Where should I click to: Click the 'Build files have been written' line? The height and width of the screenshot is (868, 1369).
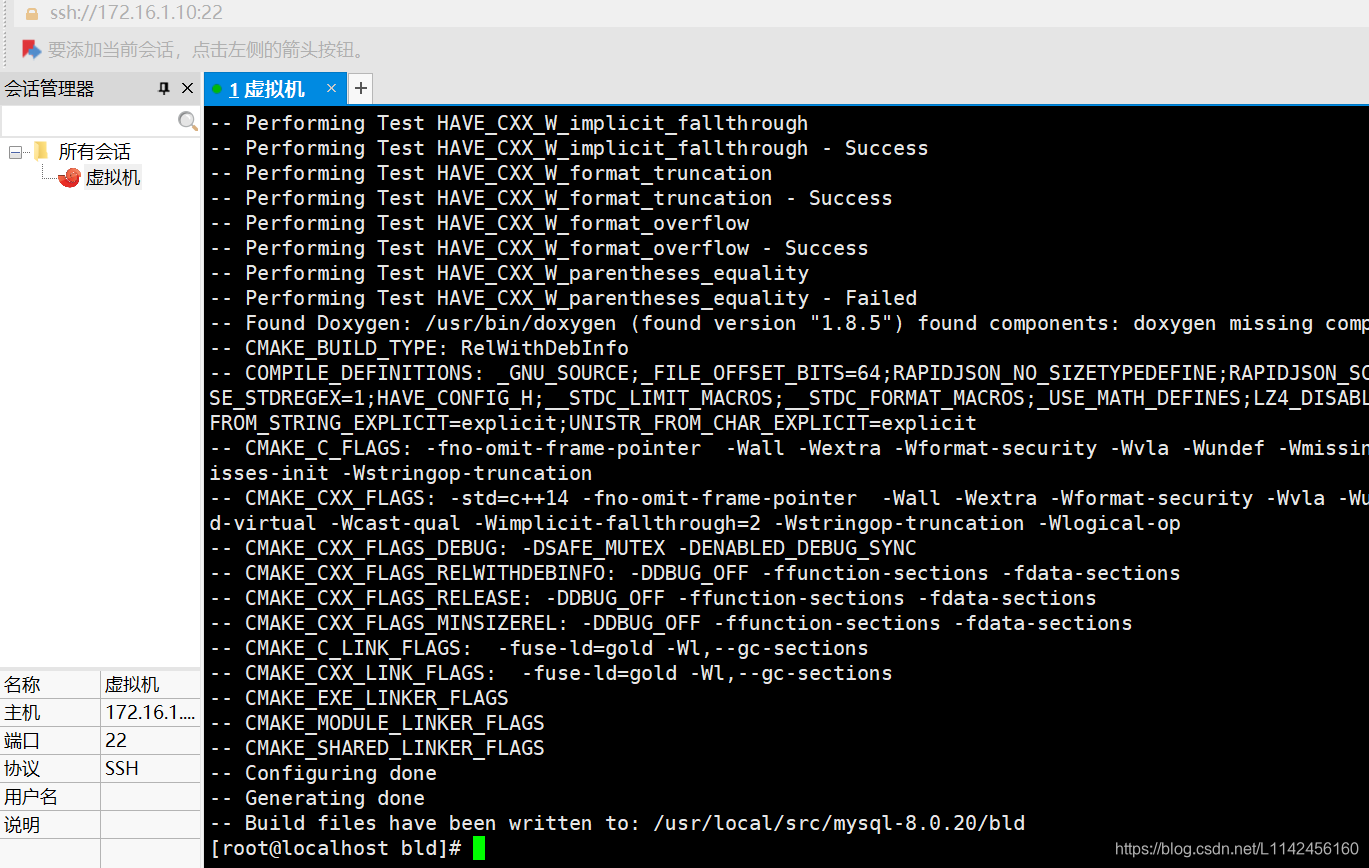[x=617, y=823]
